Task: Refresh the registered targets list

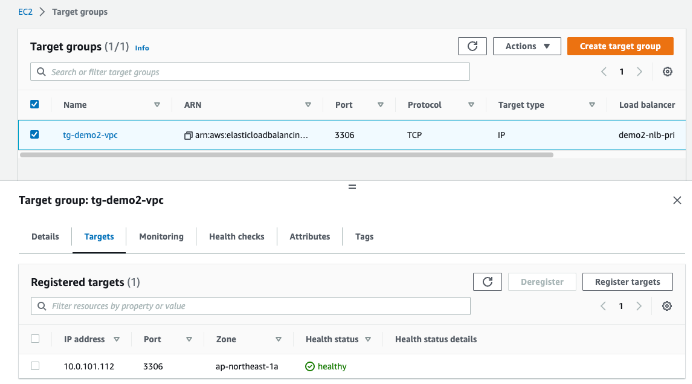Action: 487,282
